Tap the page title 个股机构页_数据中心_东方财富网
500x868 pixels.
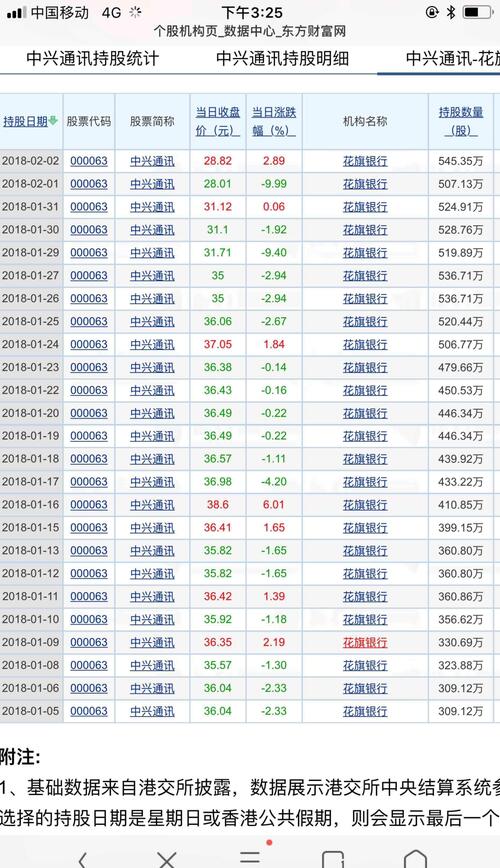pos(250,32)
